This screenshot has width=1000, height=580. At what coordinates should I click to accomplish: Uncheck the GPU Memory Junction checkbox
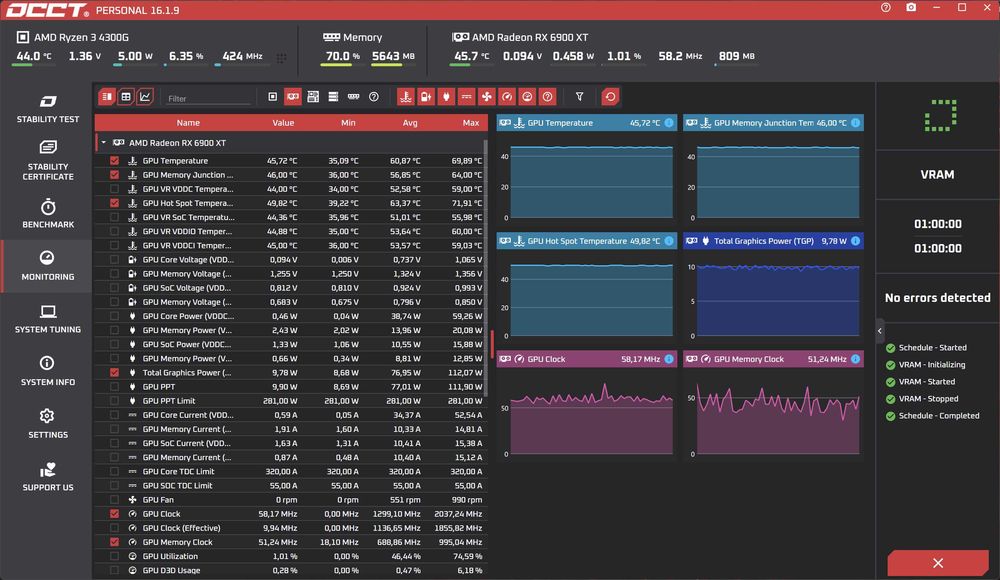pos(114,175)
